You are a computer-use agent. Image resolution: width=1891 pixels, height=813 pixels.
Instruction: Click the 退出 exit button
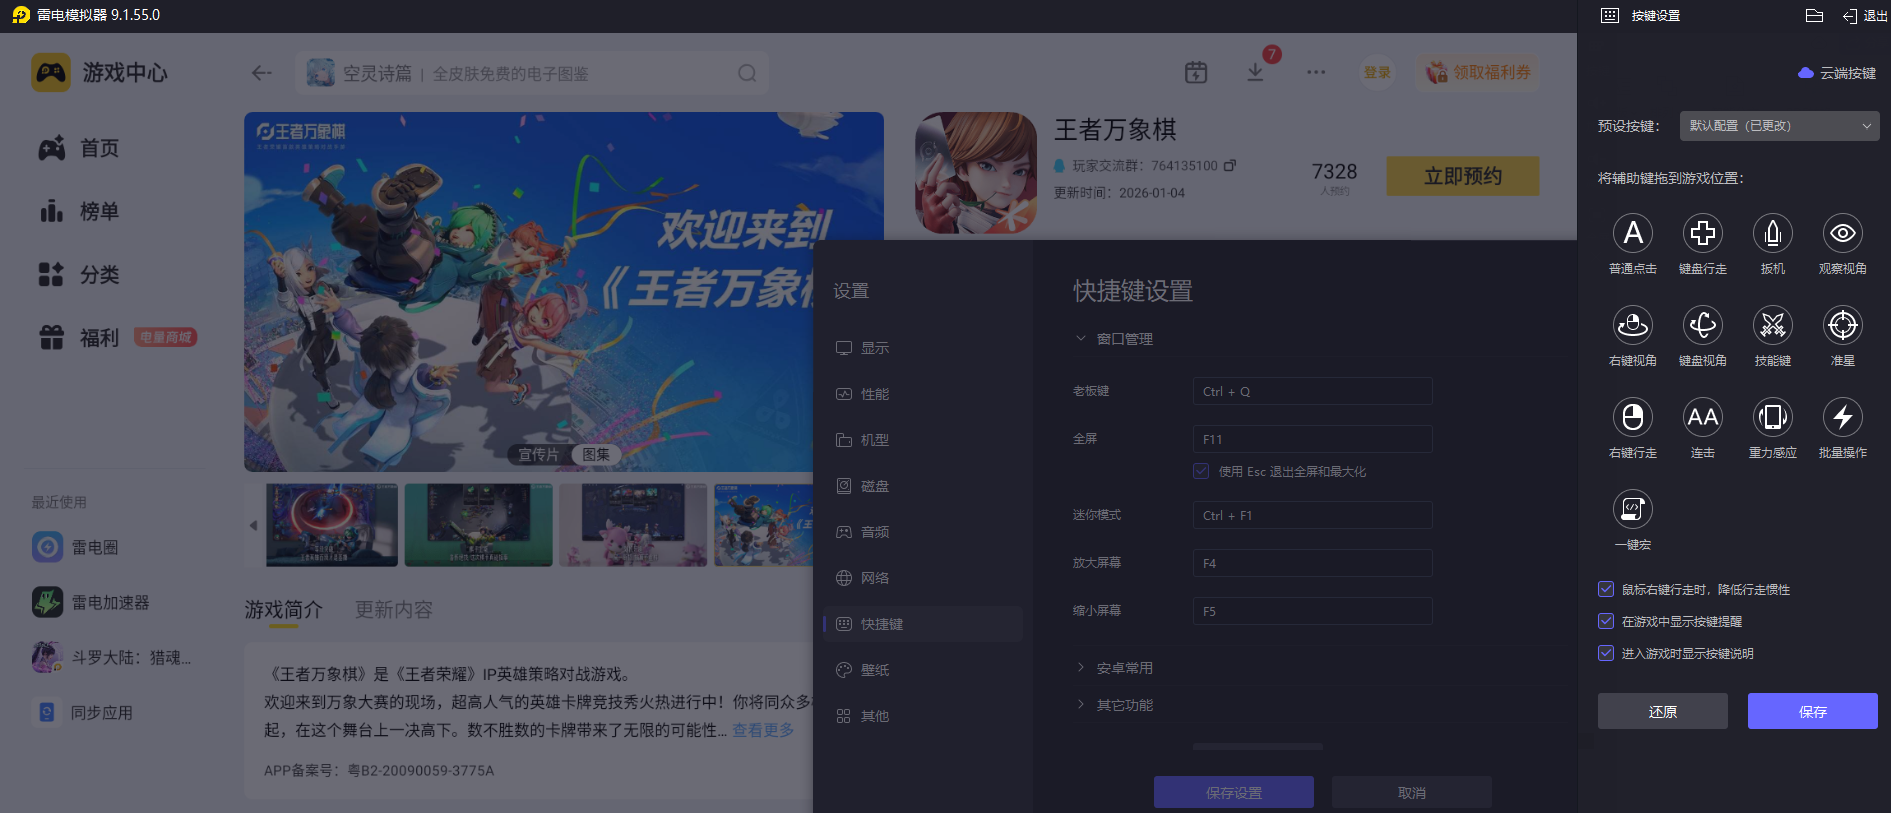[1865, 16]
